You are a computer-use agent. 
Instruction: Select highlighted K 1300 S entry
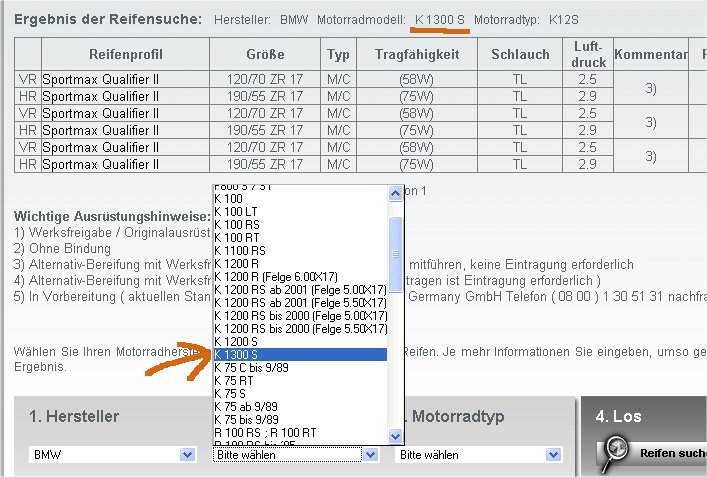coord(300,355)
